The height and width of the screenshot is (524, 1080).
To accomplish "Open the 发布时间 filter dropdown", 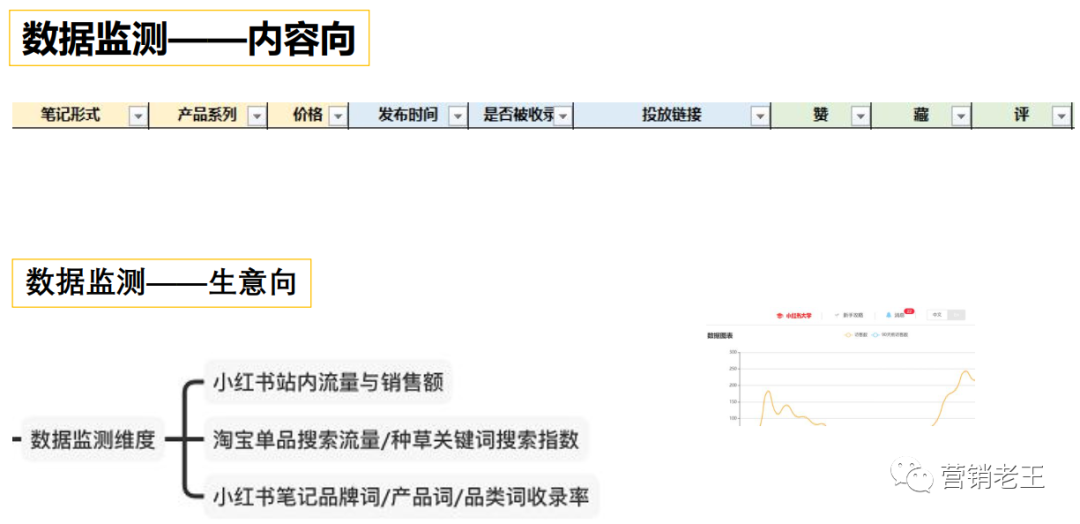I will coord(457,116).
